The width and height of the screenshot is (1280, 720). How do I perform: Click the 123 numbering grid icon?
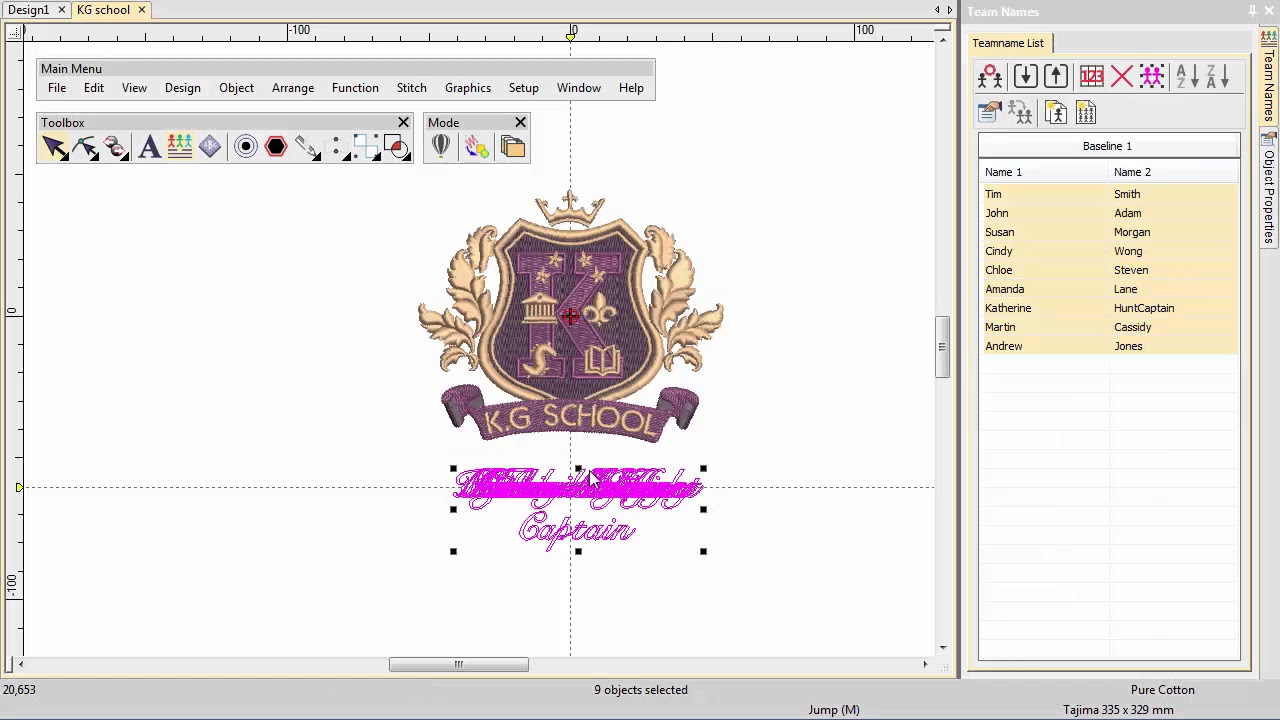1091,77
